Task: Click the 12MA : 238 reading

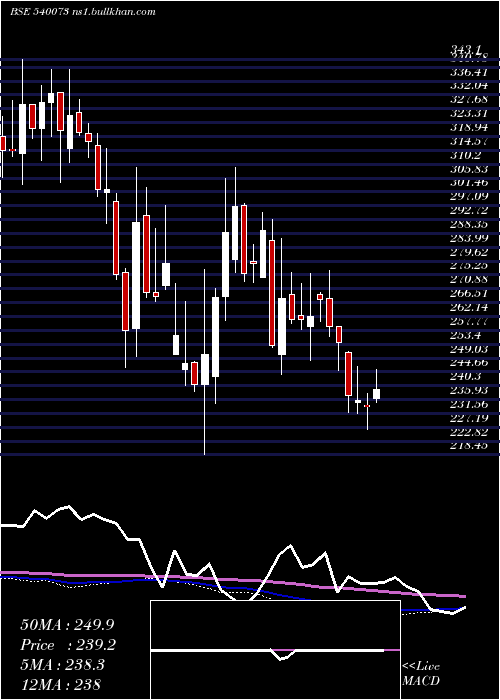Action: tap(60, 684)
